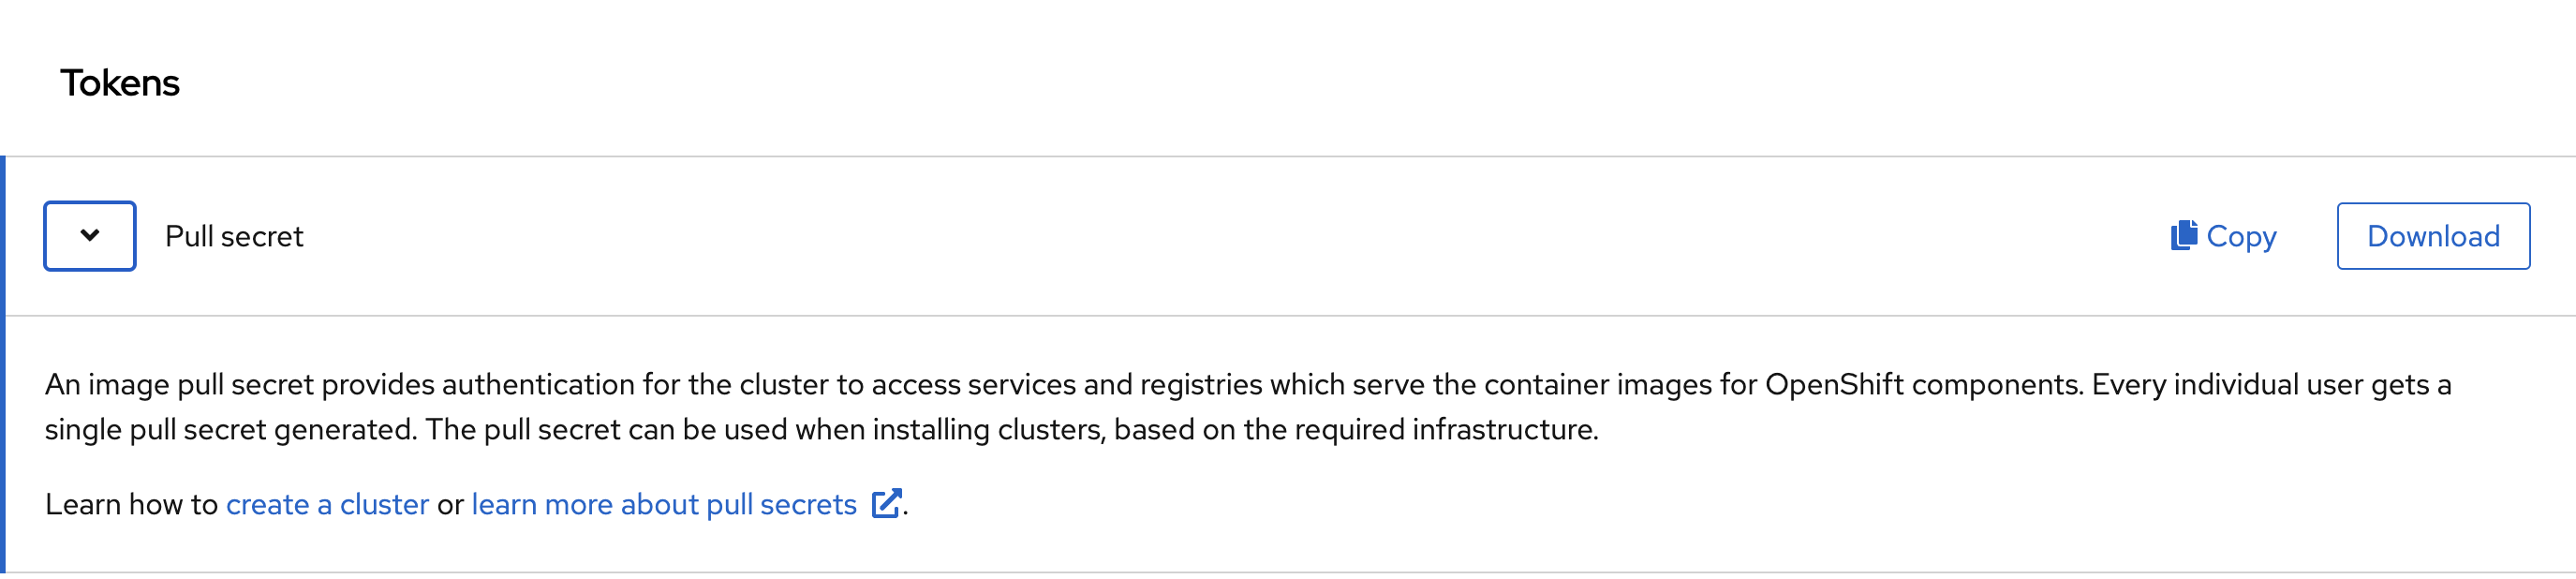This screenshot has width=2576, height=579.
Task: Click the word OpenShift in the description
Action: (x=1834, y=385)
